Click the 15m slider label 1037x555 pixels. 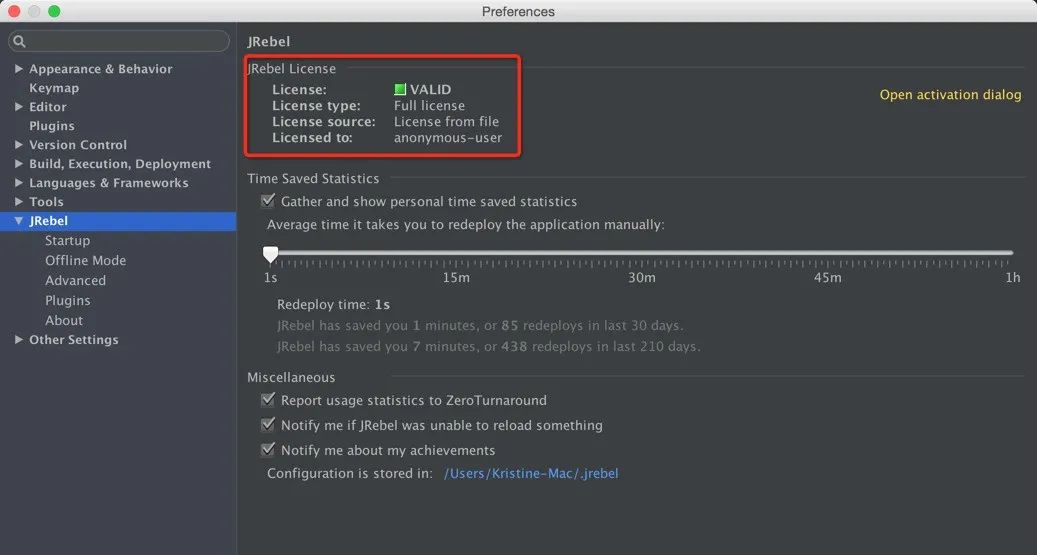[x=456, y=277]
